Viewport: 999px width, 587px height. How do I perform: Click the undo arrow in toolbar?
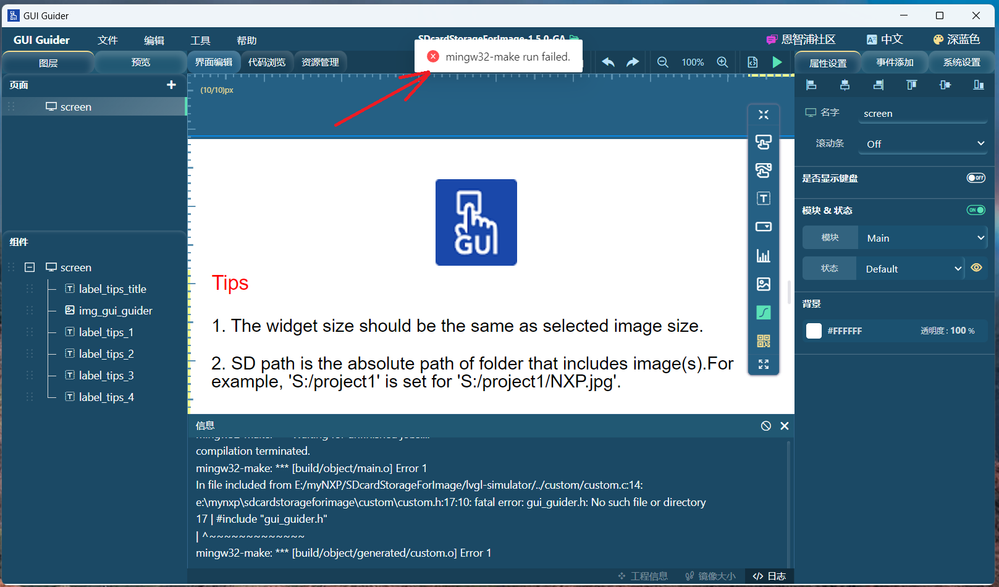[x=608, y=62]
